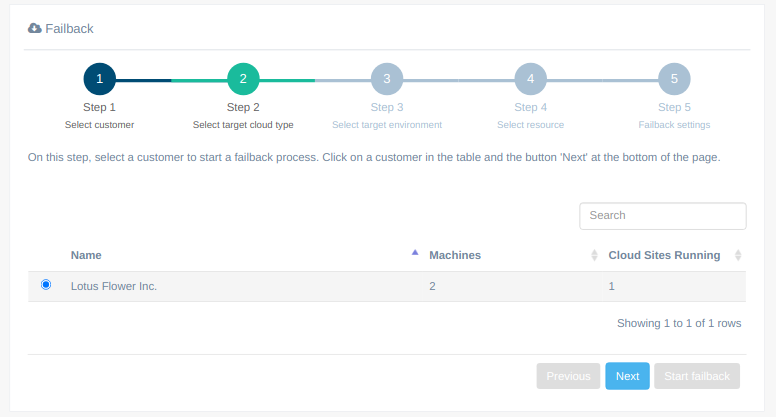Click the Select resource step label
Viewport: 776px width, 417px height.
point(531,125)
